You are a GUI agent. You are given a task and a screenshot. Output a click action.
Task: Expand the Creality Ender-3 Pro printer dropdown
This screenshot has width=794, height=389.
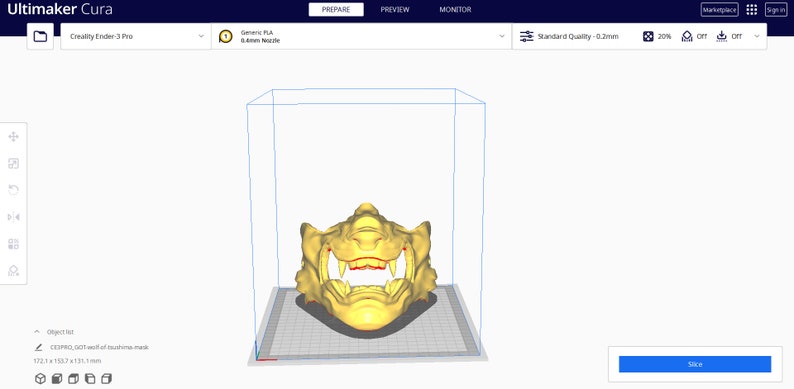click(136, 36)
